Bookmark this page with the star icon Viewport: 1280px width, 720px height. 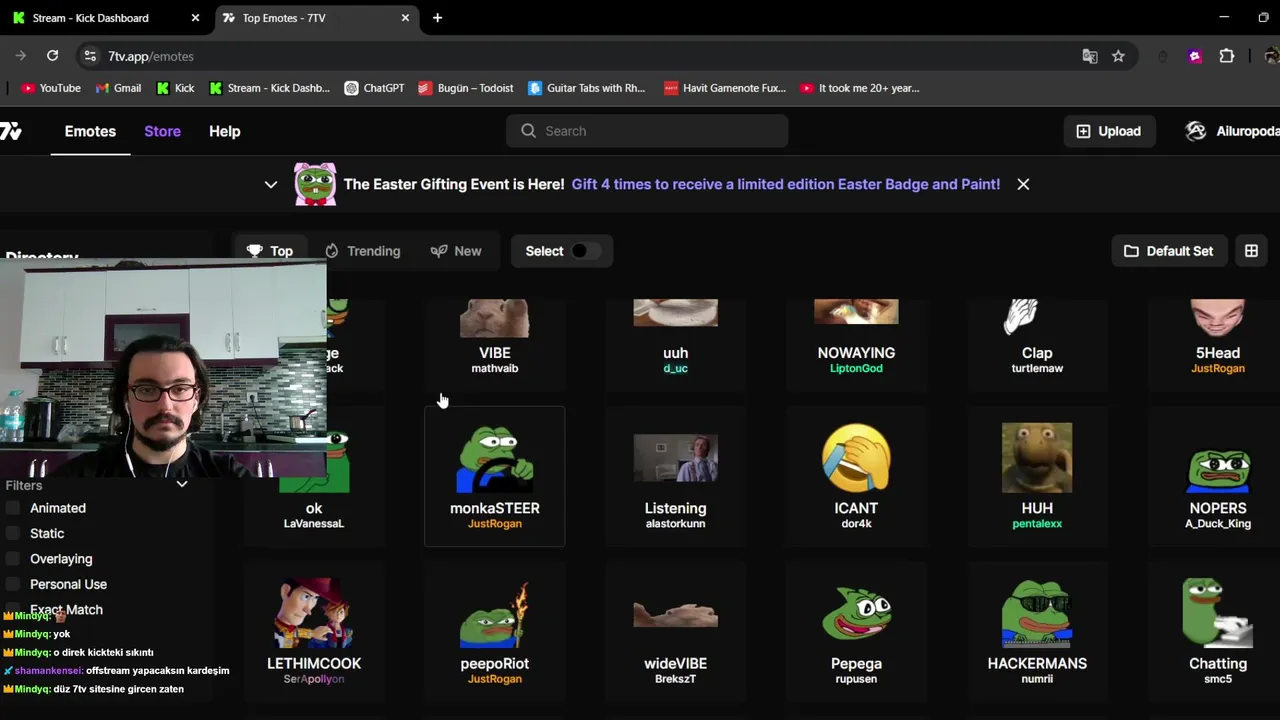[x=1118, y=56]
